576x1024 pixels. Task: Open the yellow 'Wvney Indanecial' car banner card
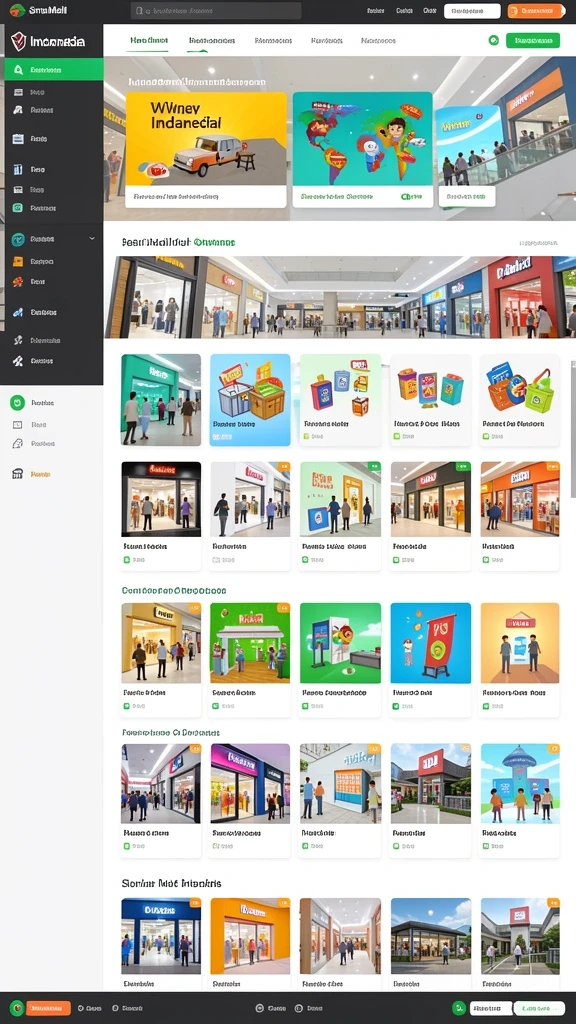(x=206, y=150)
